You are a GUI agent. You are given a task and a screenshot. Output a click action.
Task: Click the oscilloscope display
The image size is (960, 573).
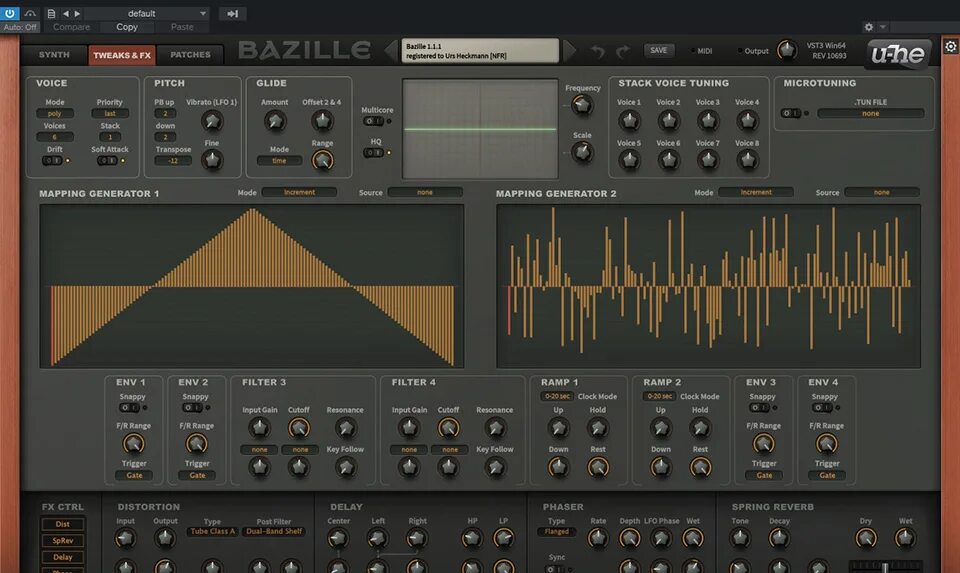coord(480,129)
